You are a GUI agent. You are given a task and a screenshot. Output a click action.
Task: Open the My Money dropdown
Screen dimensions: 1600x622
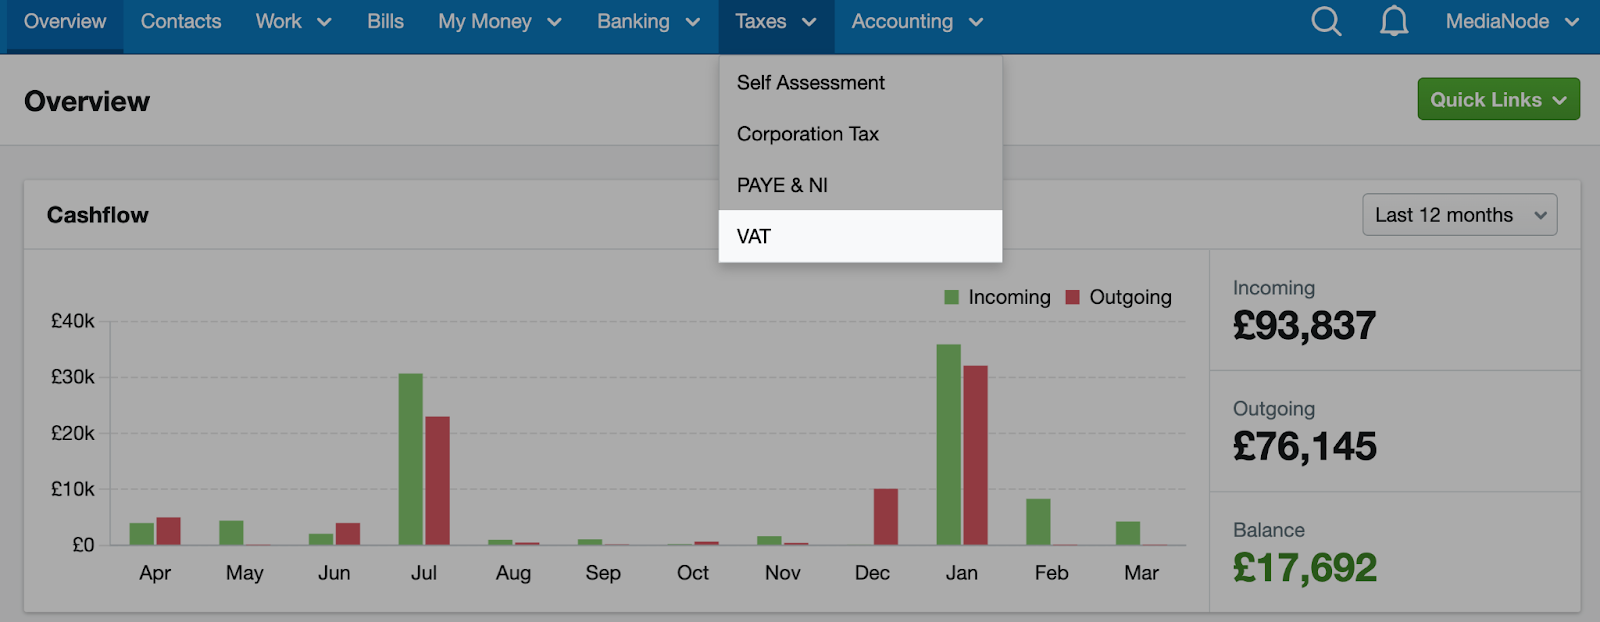click(498, 21)
